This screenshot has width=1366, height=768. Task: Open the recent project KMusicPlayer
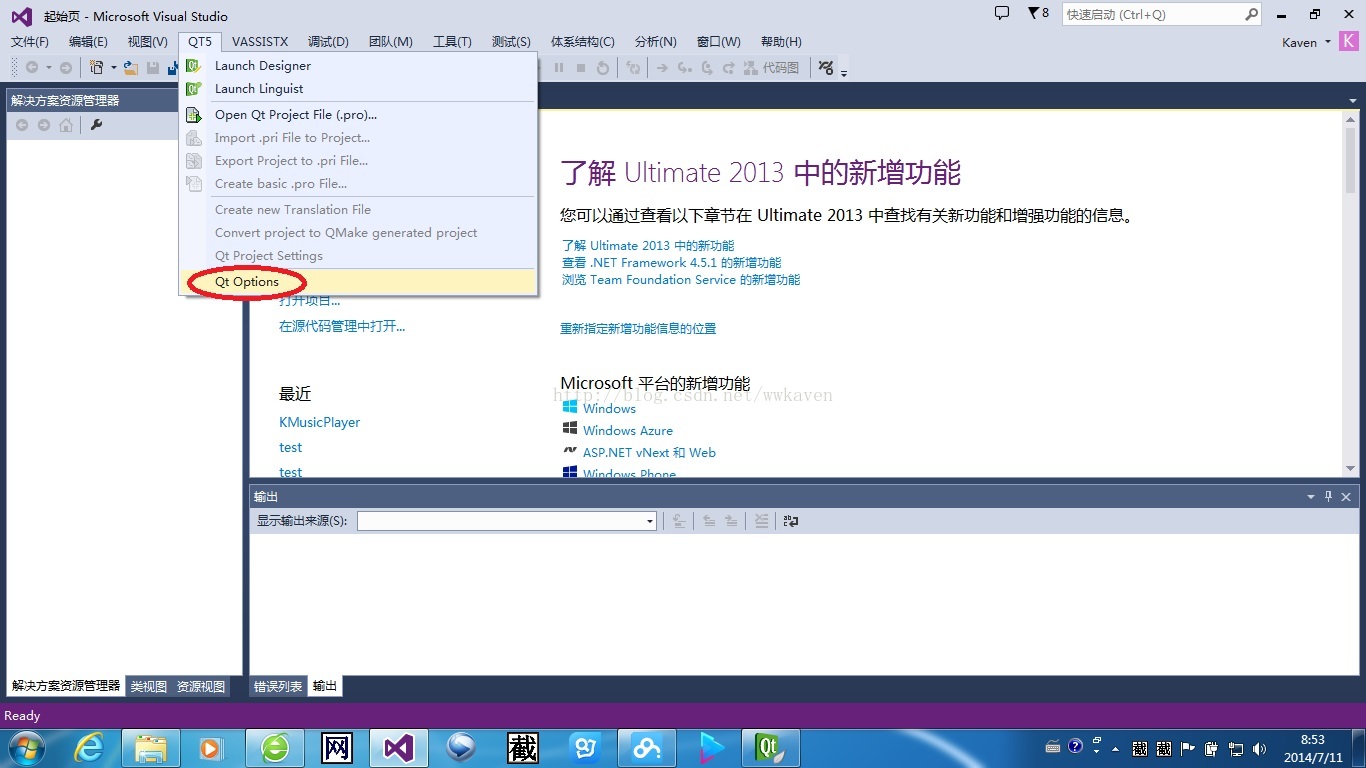click(x=320, y=422)
